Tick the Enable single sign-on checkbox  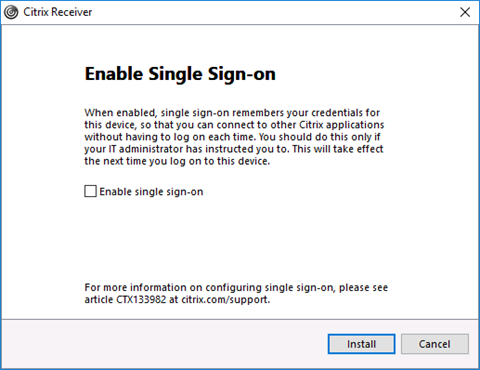pos(90,191)
